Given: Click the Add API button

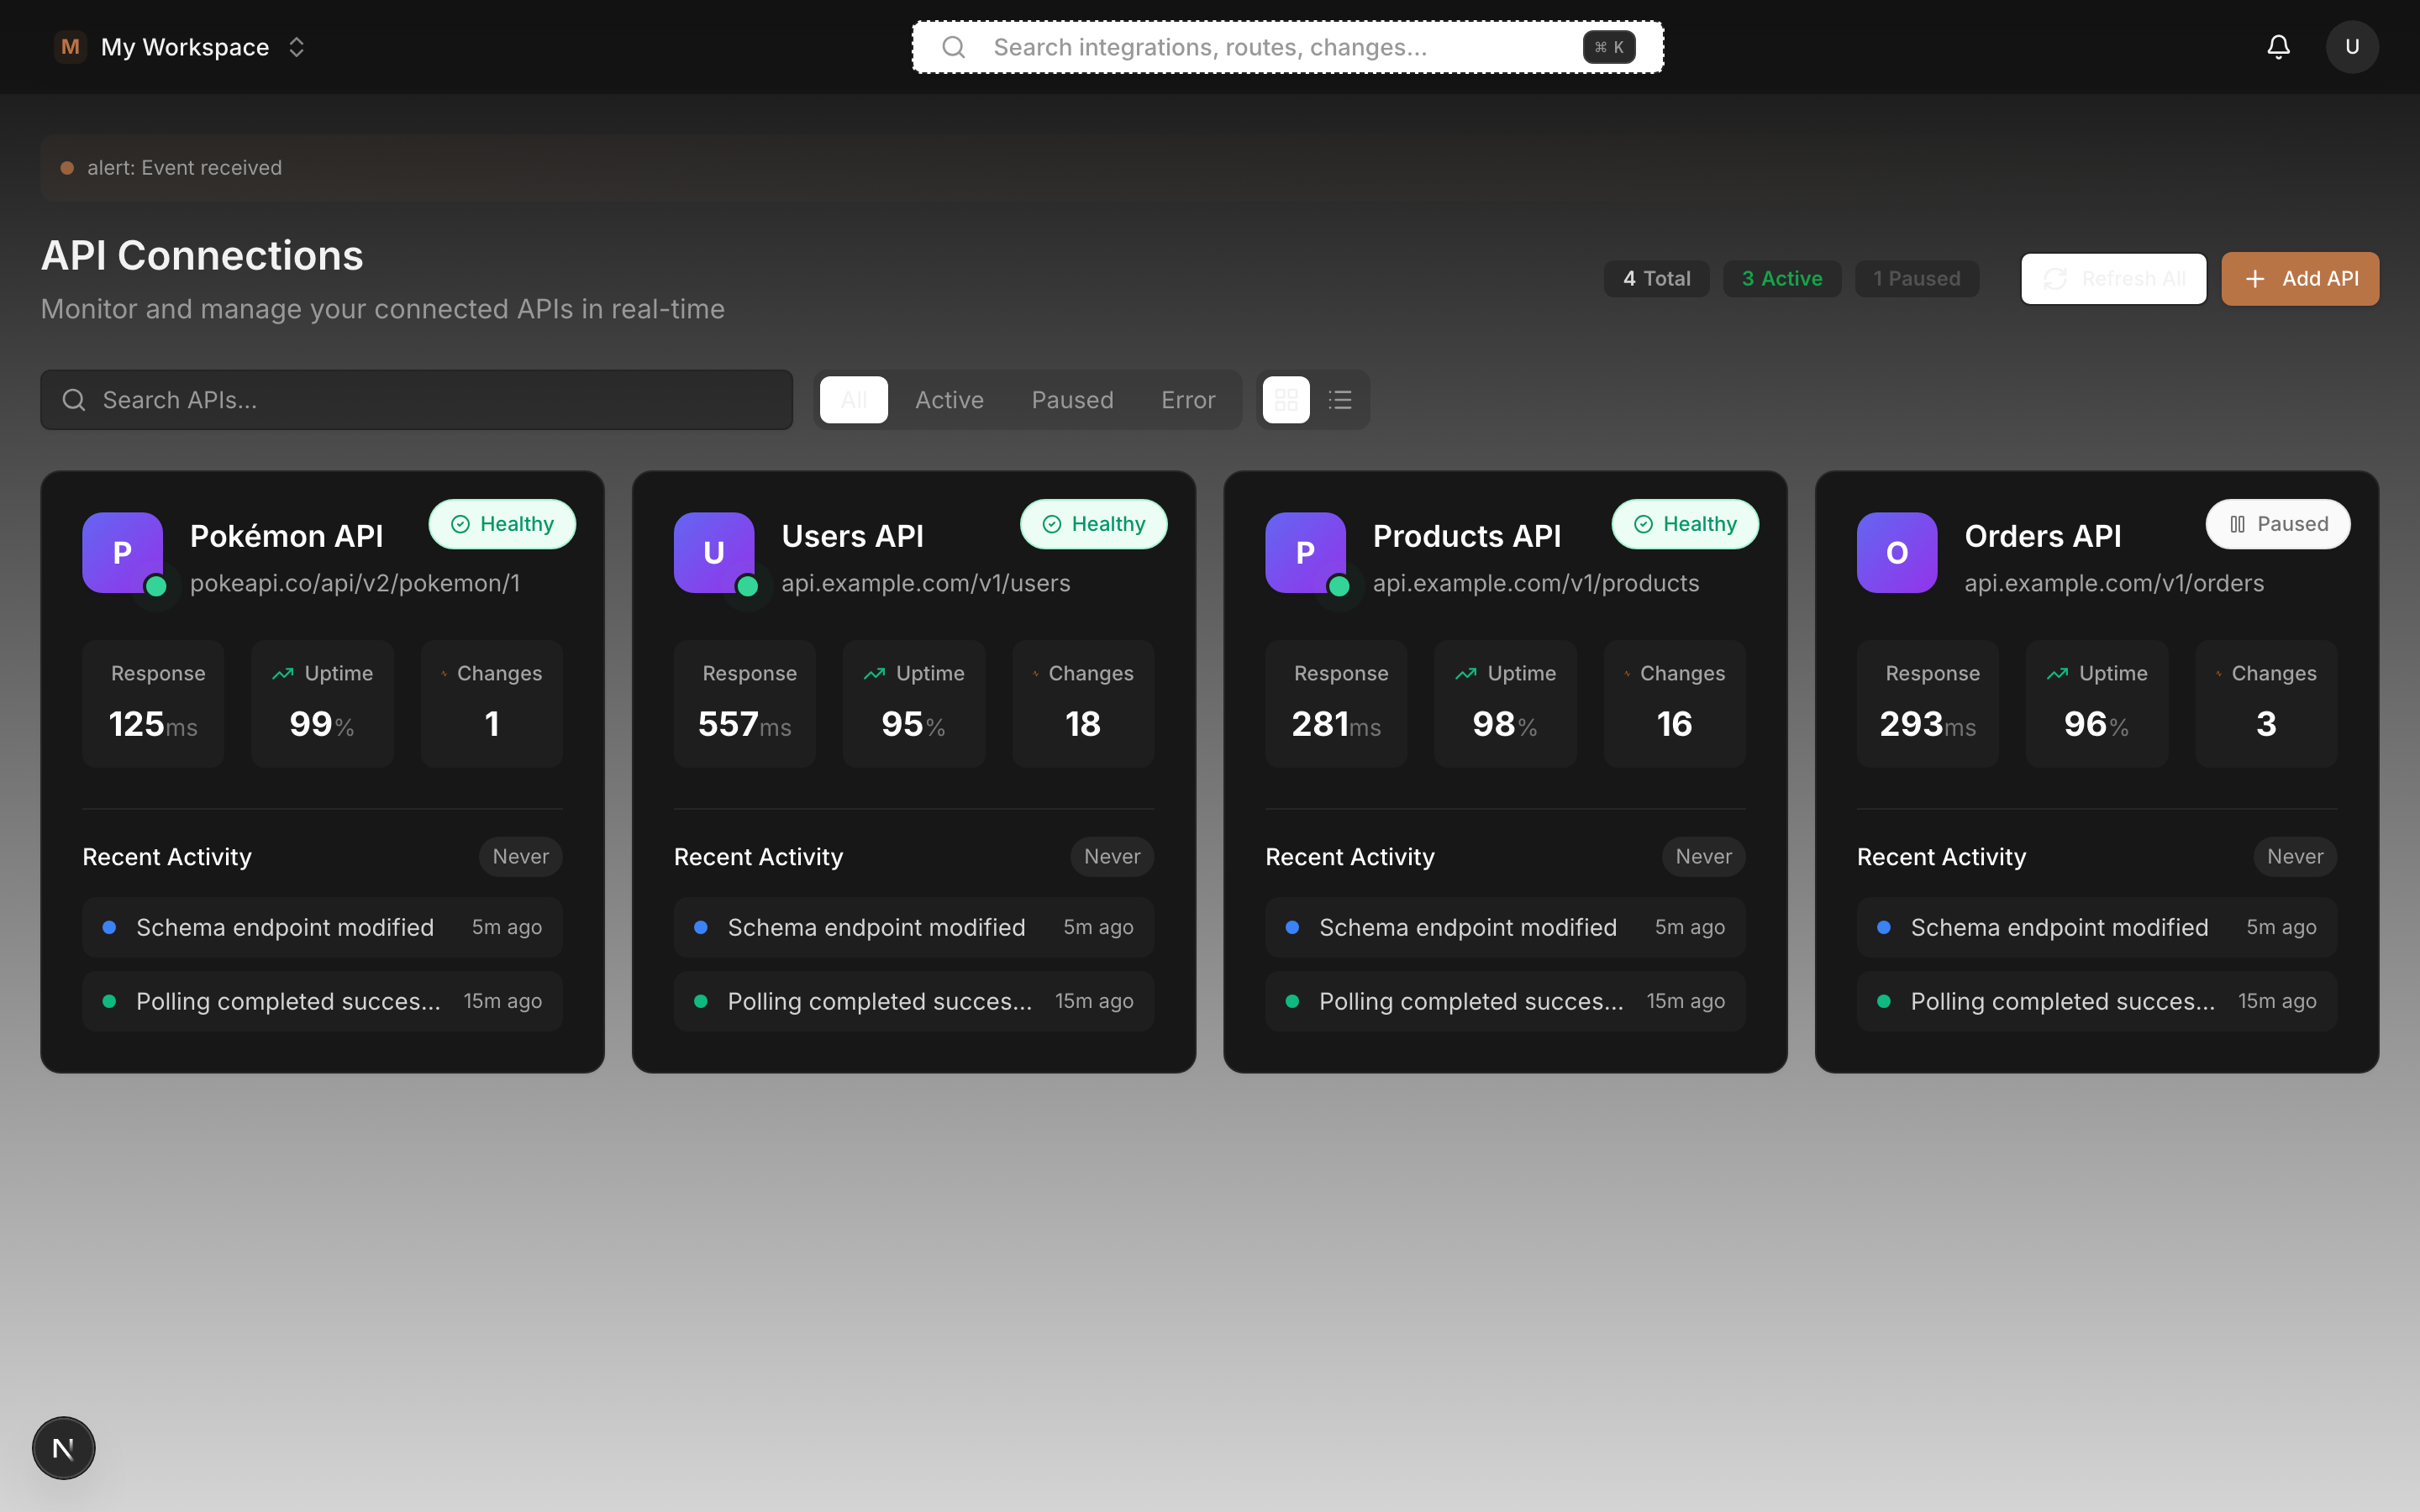Looking at the screenshot, I should pyautogui.click(x=2299, y=278).
